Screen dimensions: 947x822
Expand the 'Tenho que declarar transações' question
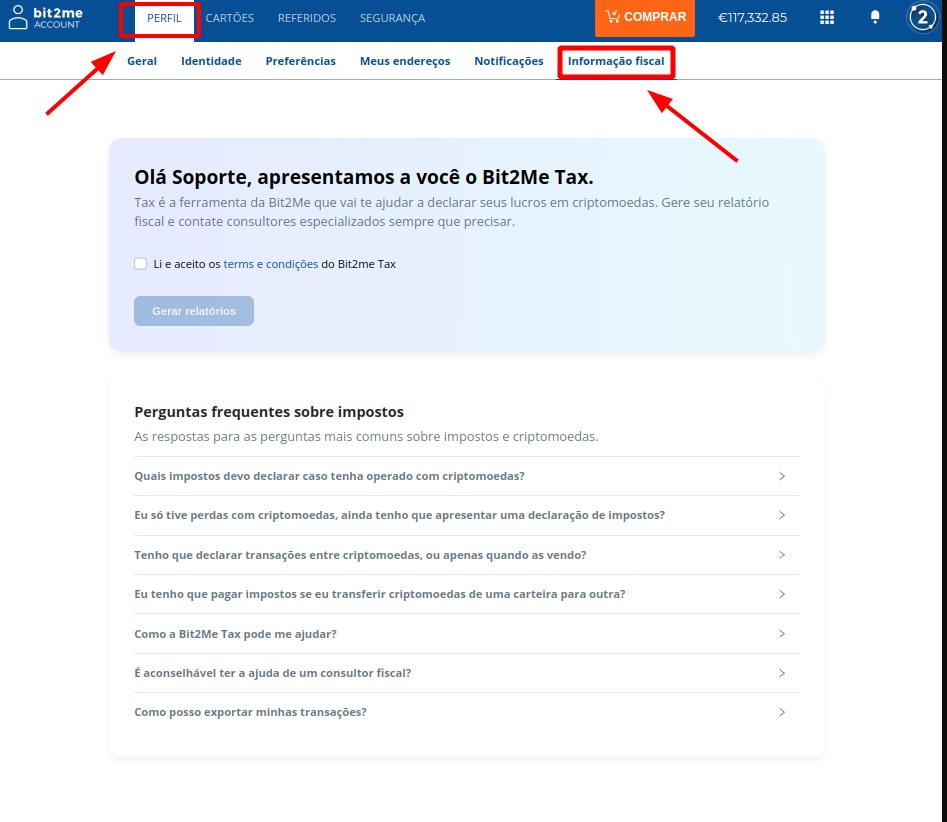pyautogui.click(x=467, y=555)
